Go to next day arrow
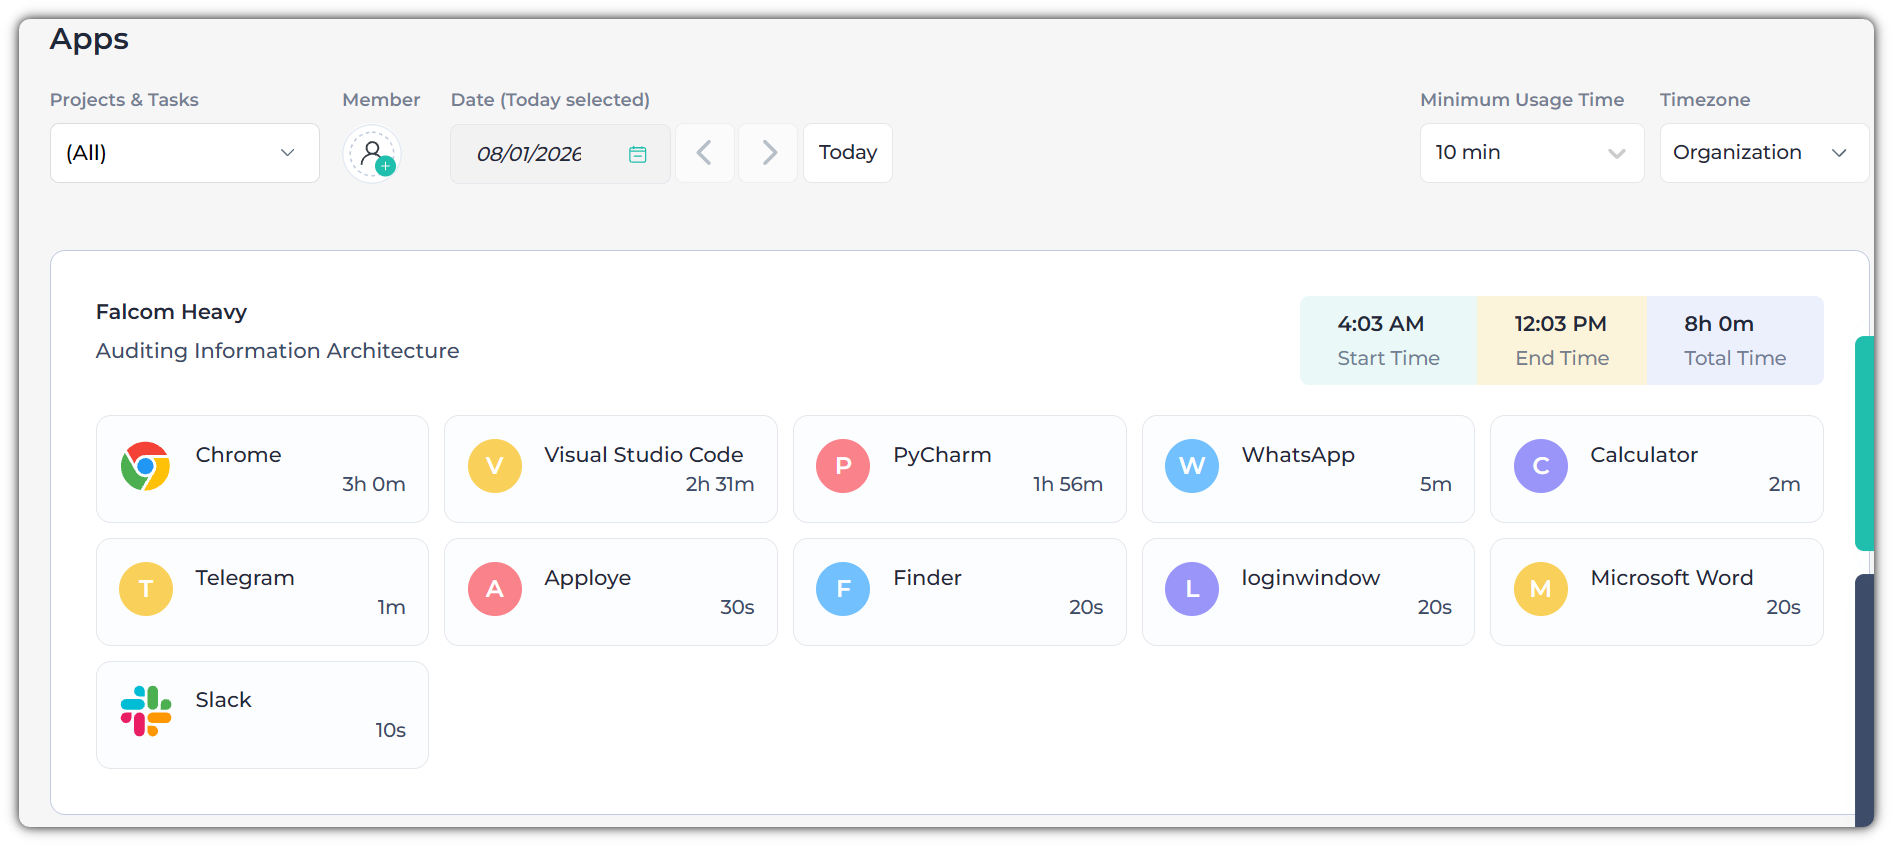The image size is (1893, 846). pyautogui.click(x=768, y=153)
